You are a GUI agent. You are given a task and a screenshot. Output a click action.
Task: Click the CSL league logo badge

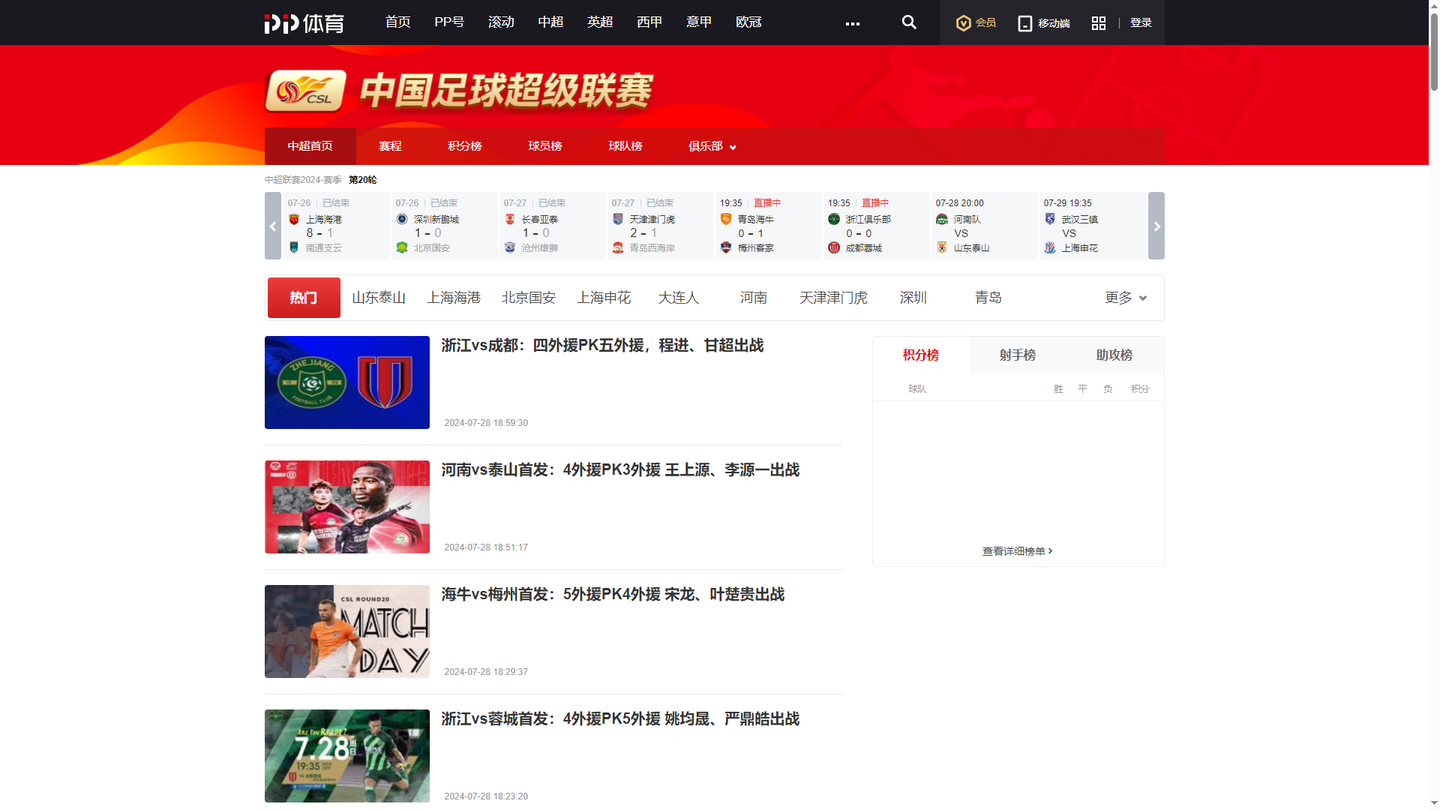306,91
